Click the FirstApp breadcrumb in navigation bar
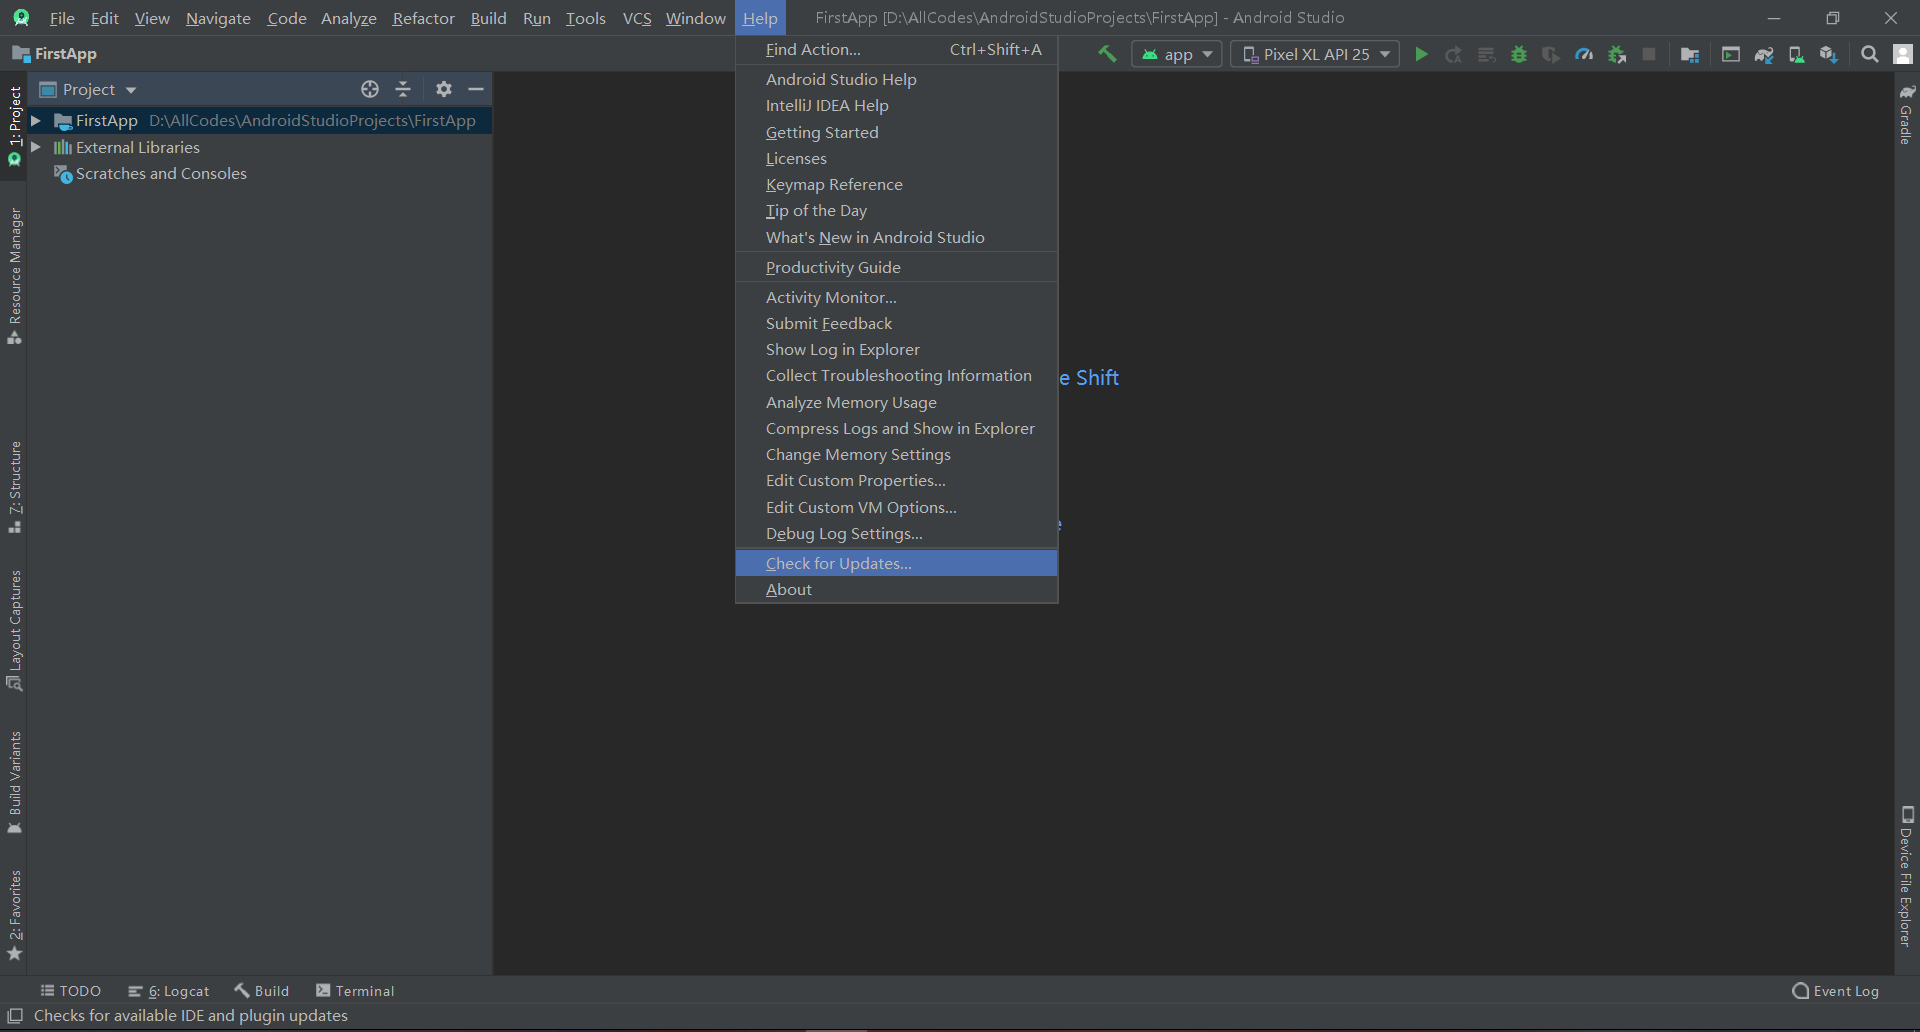Image resolution: width=1920 pixels, height=1032 pixels. pos(55,54)
